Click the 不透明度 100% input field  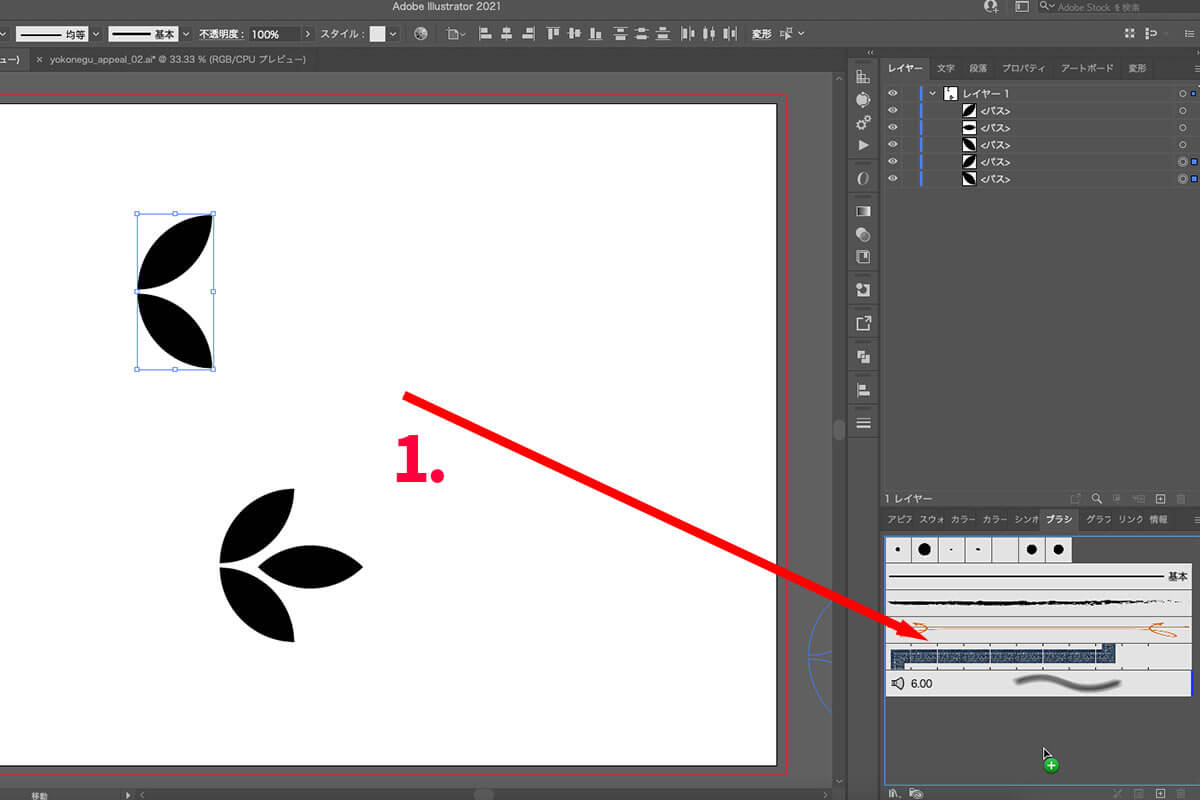click(x=274, y=34)
